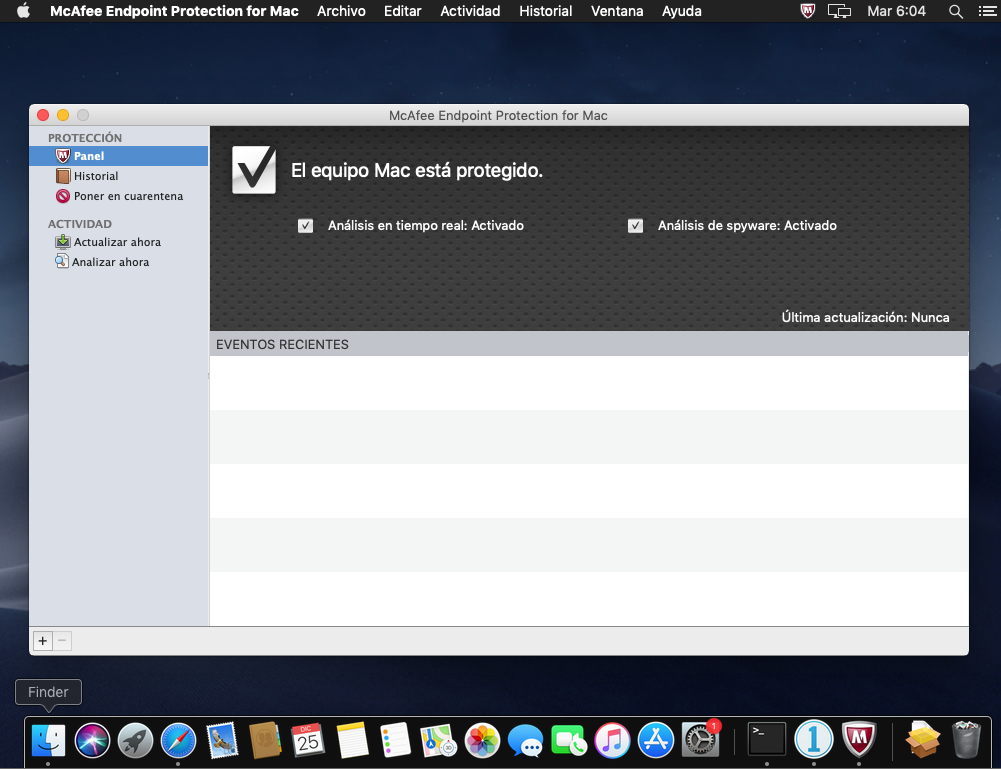
Task: Toggle Análisis de spyware checkbox
Action: [635, 225]
